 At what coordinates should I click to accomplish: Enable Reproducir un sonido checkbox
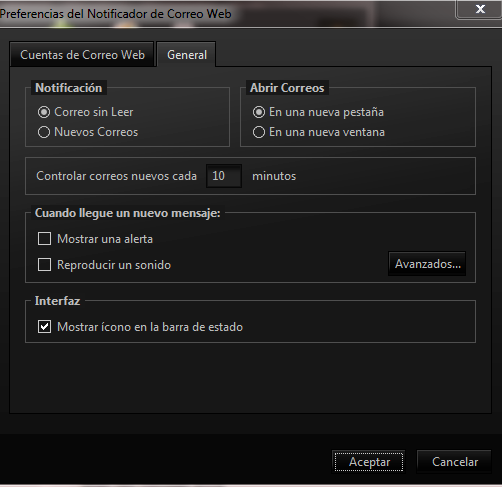pyautogui.click(x=44, y=265)
